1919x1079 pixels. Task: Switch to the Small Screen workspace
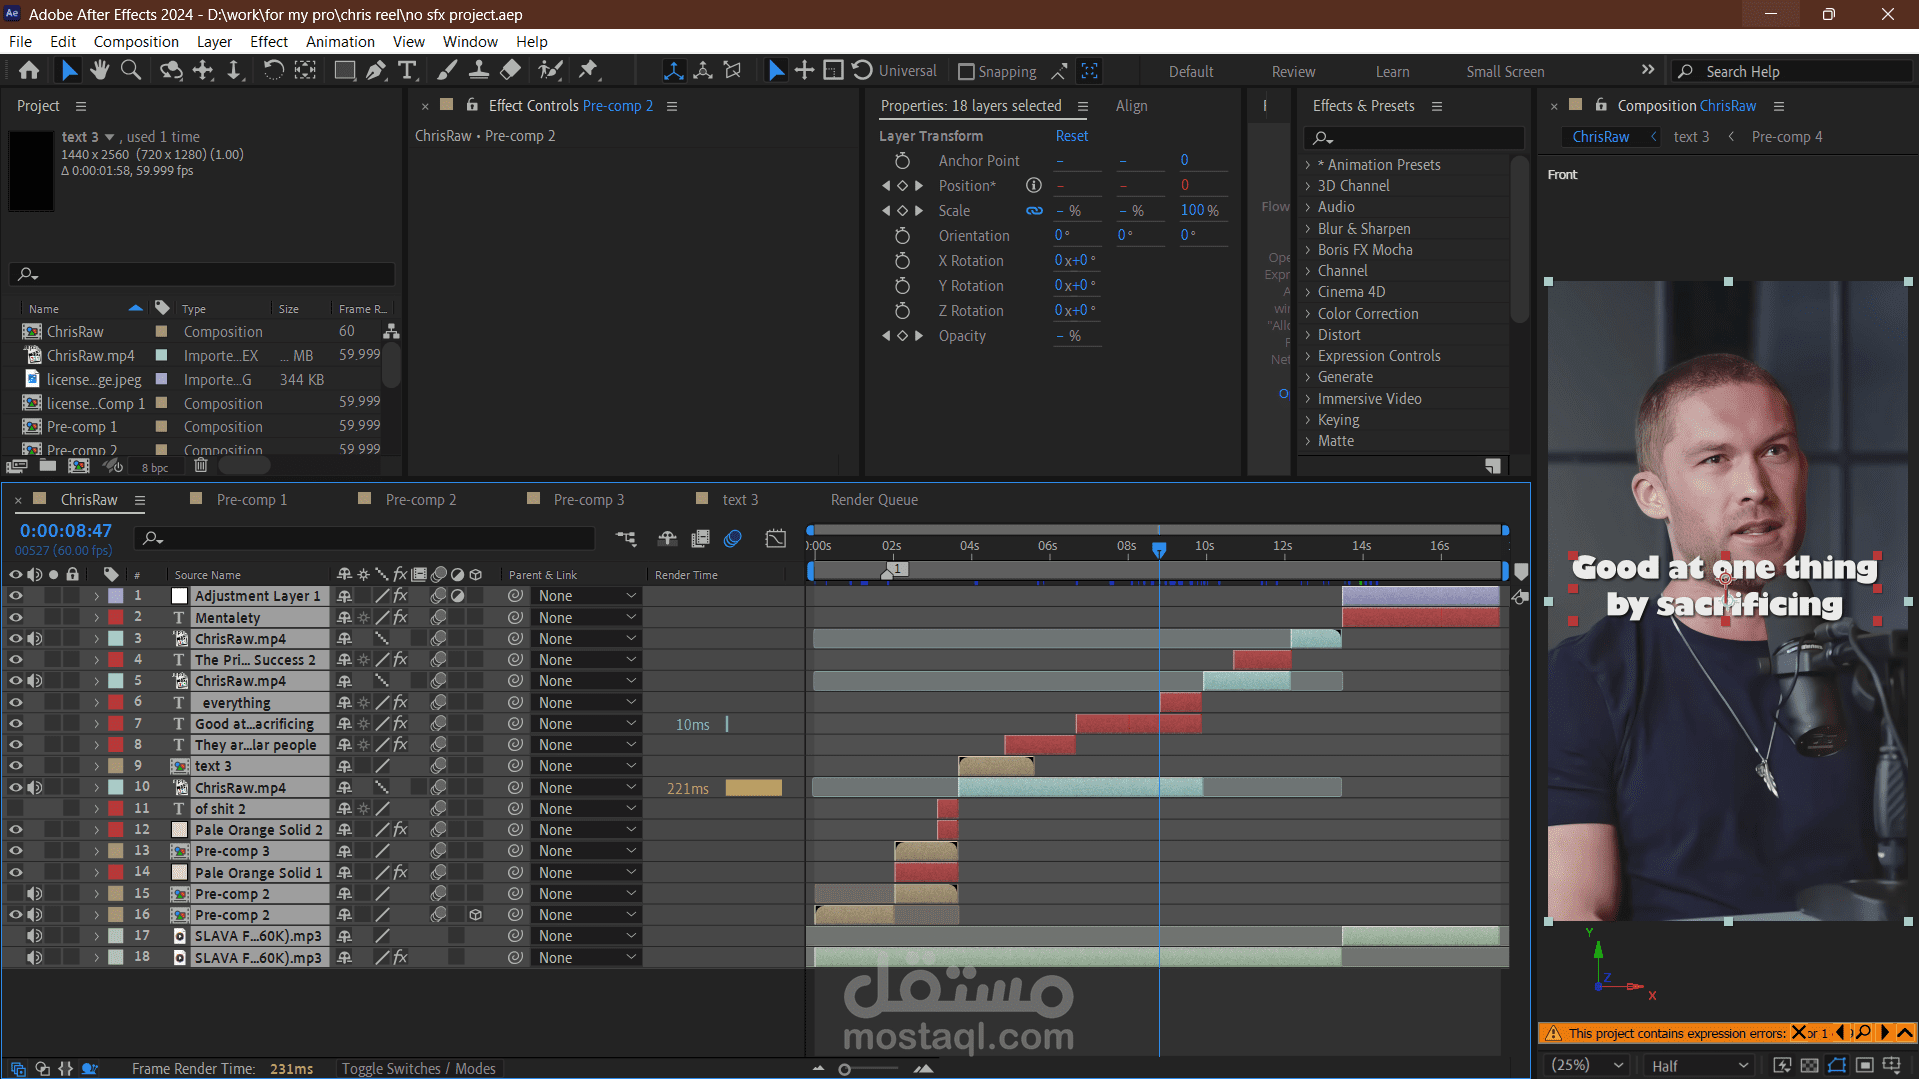(1505, 72)
